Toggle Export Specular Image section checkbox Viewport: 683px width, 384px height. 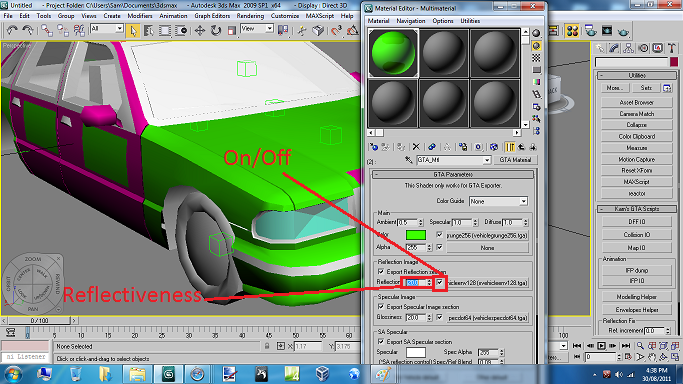[x=381, y=307]
